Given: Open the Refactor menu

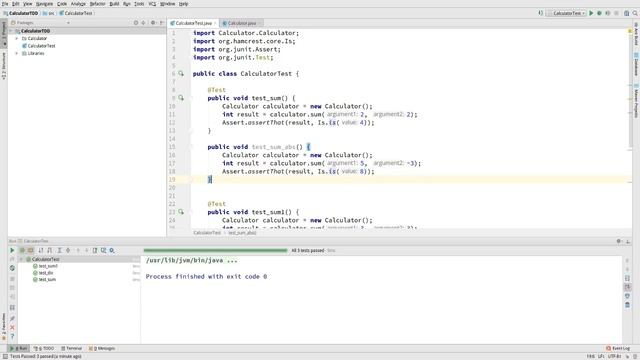Looking at the screenshot, I should pyautogui.click(x=98, y=4).
